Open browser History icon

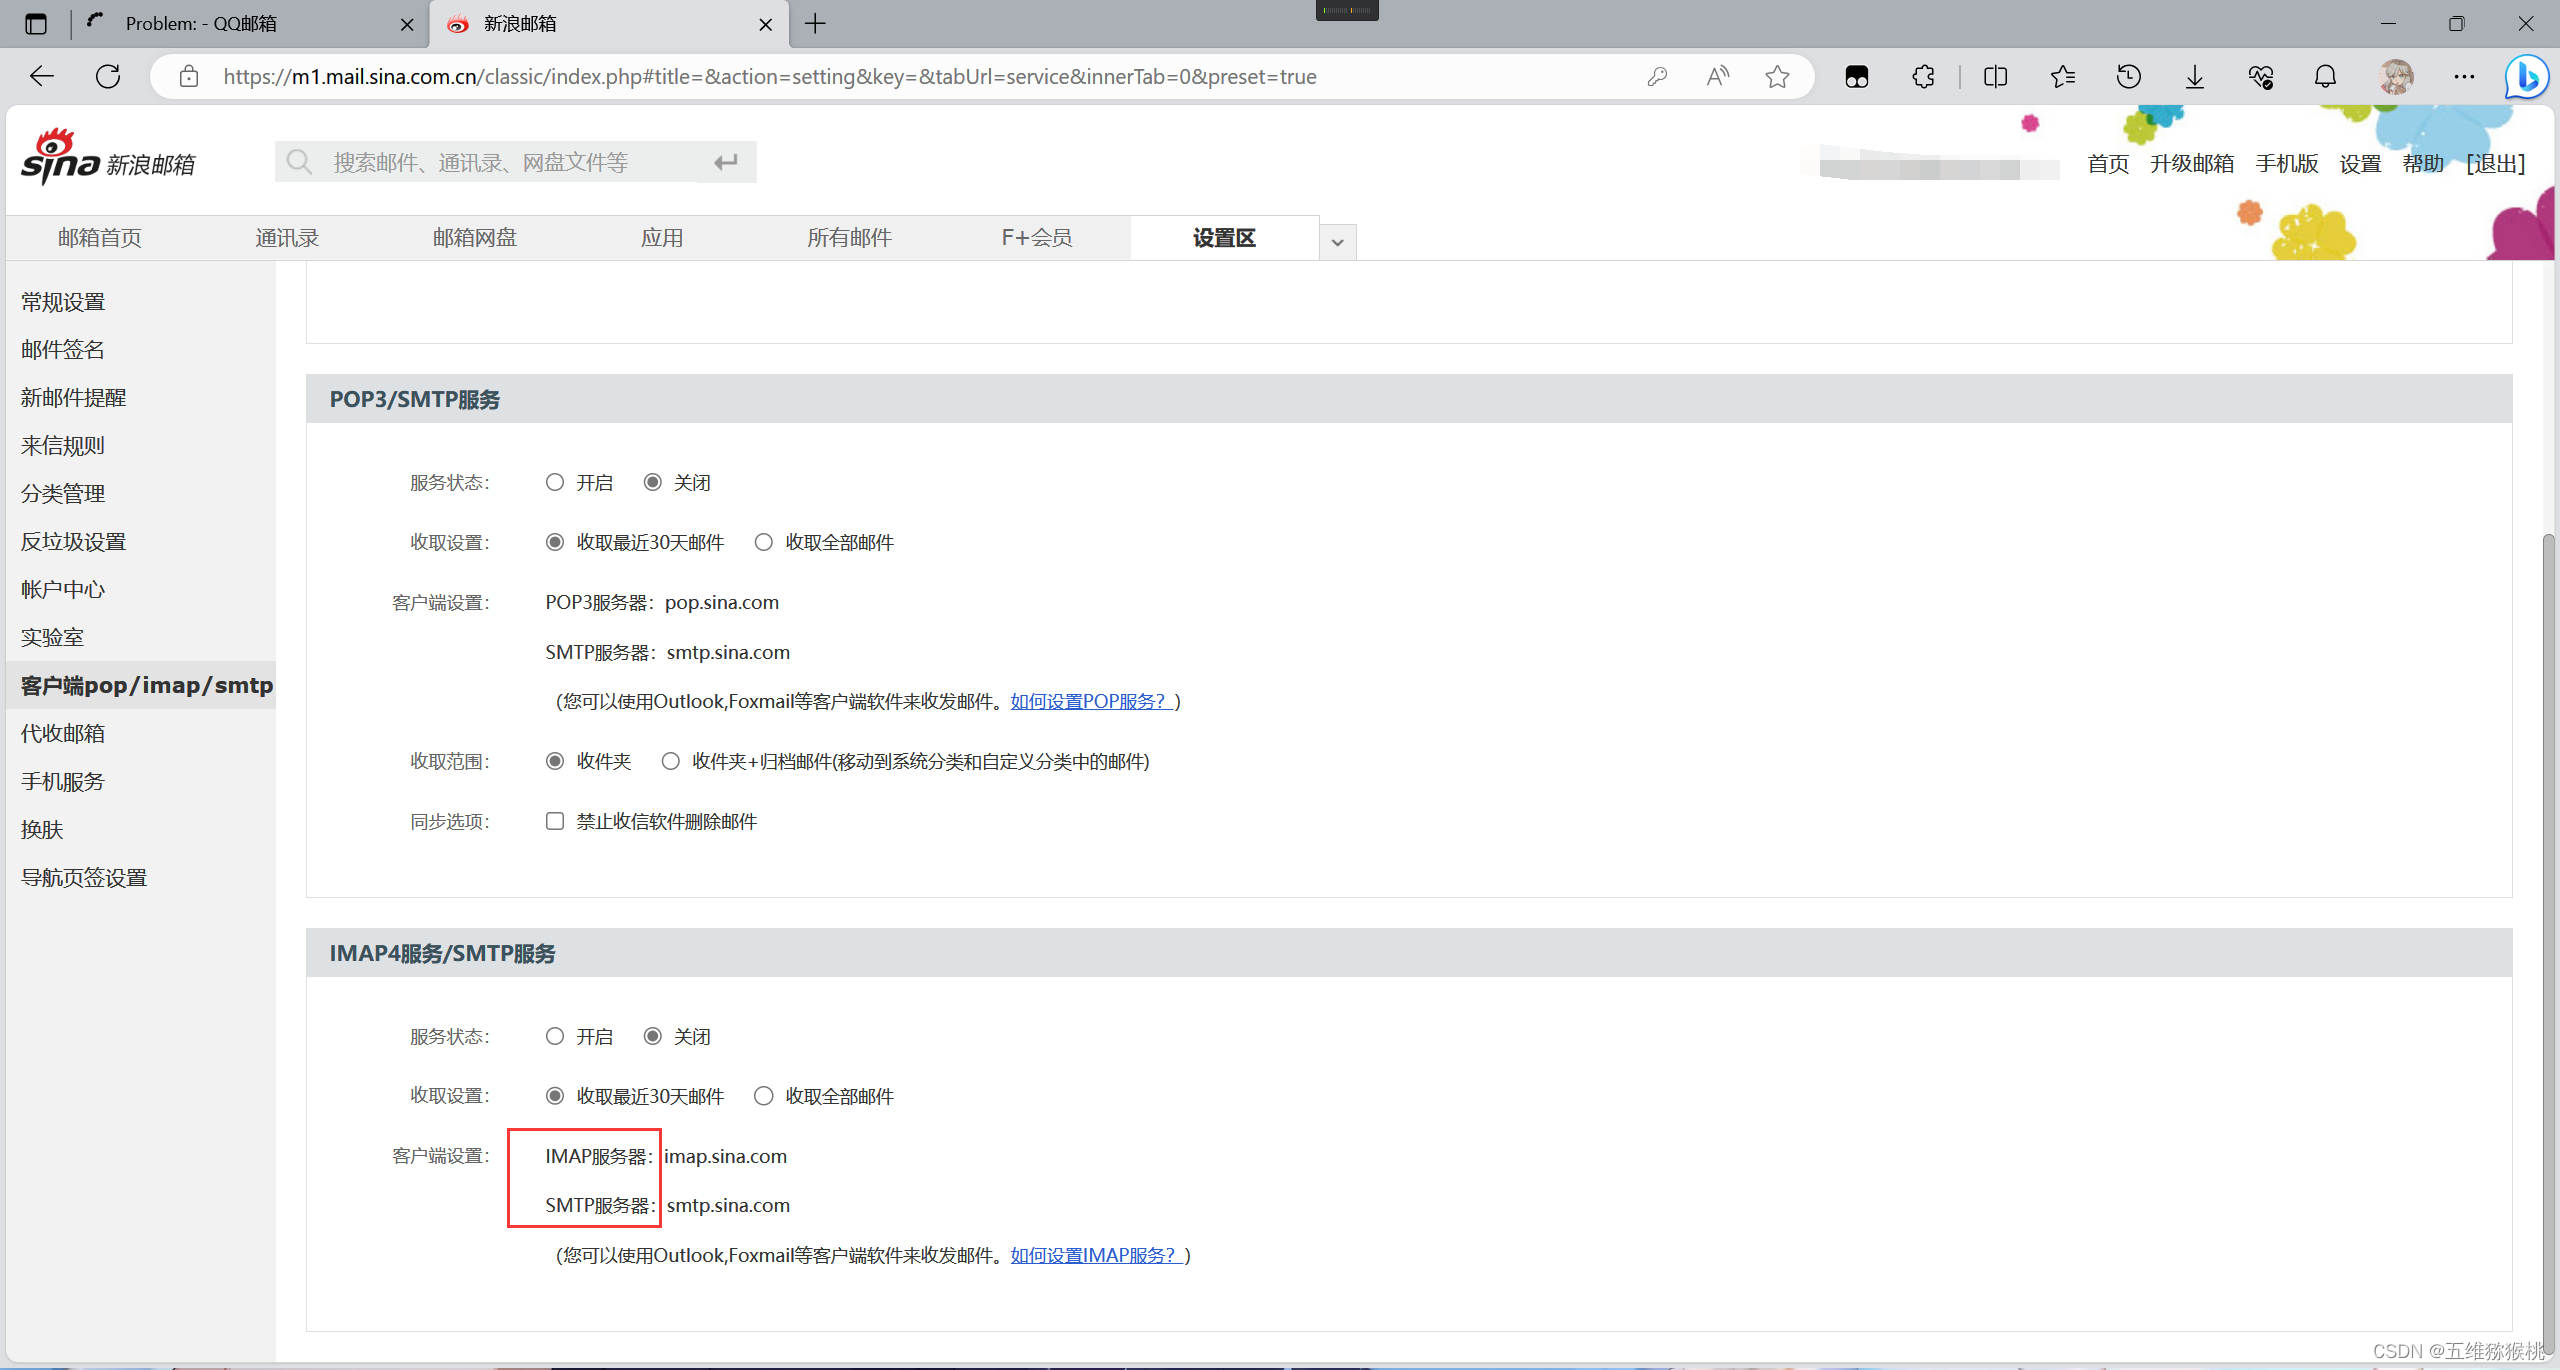[x=2129, y=77]
